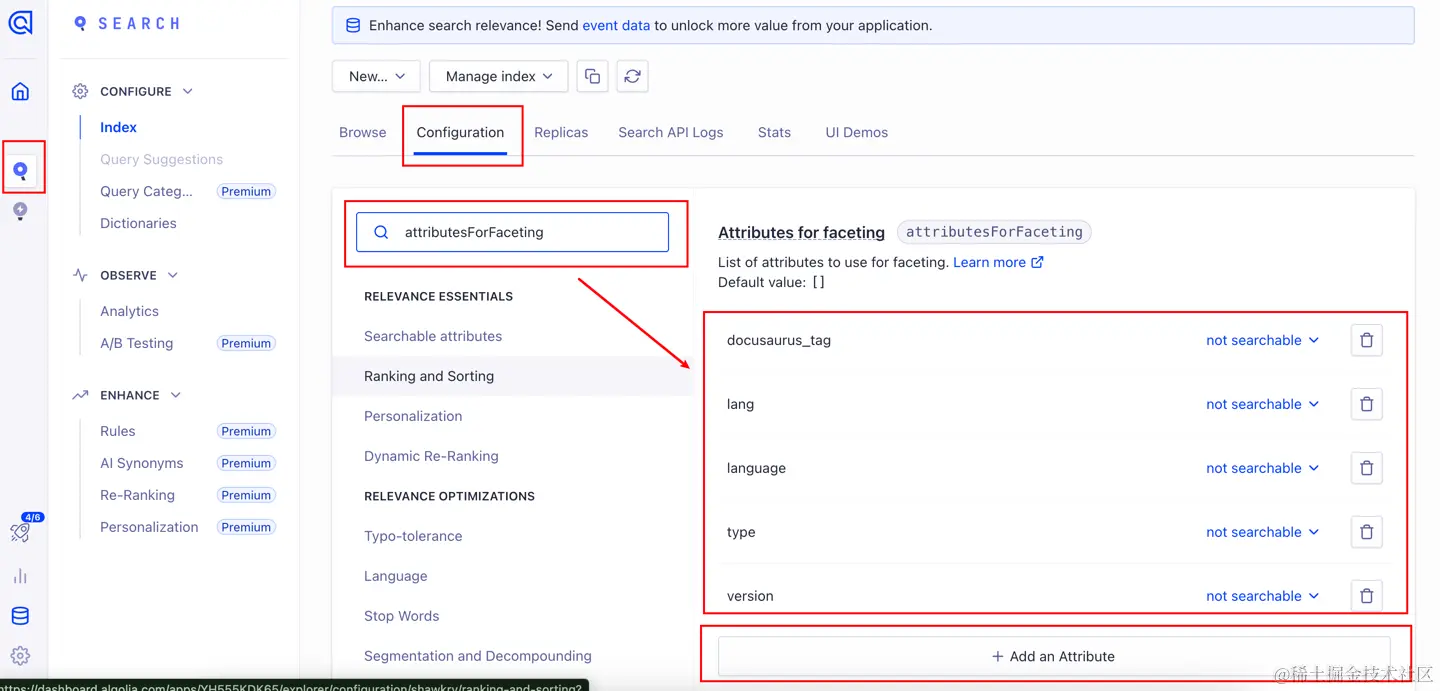Open Query Suggestions in sidebar
This screenshot has height=691, width=1440.
coord(161,159)
